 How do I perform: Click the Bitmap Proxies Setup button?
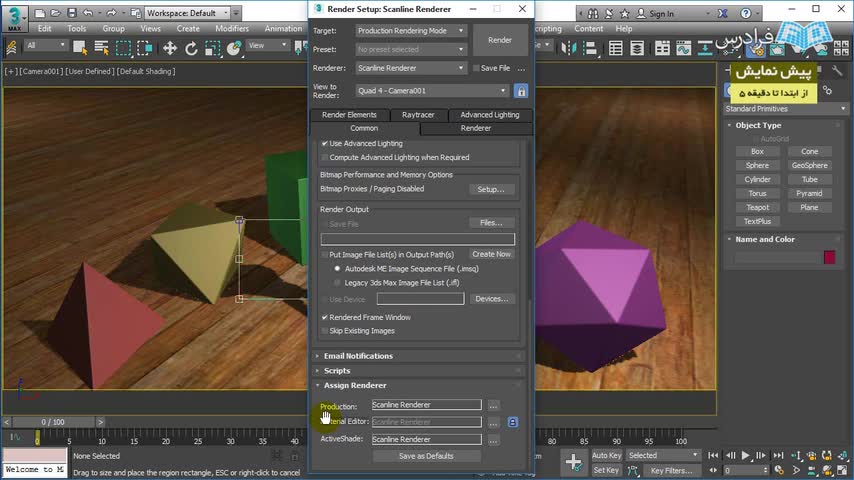point(491,190)
